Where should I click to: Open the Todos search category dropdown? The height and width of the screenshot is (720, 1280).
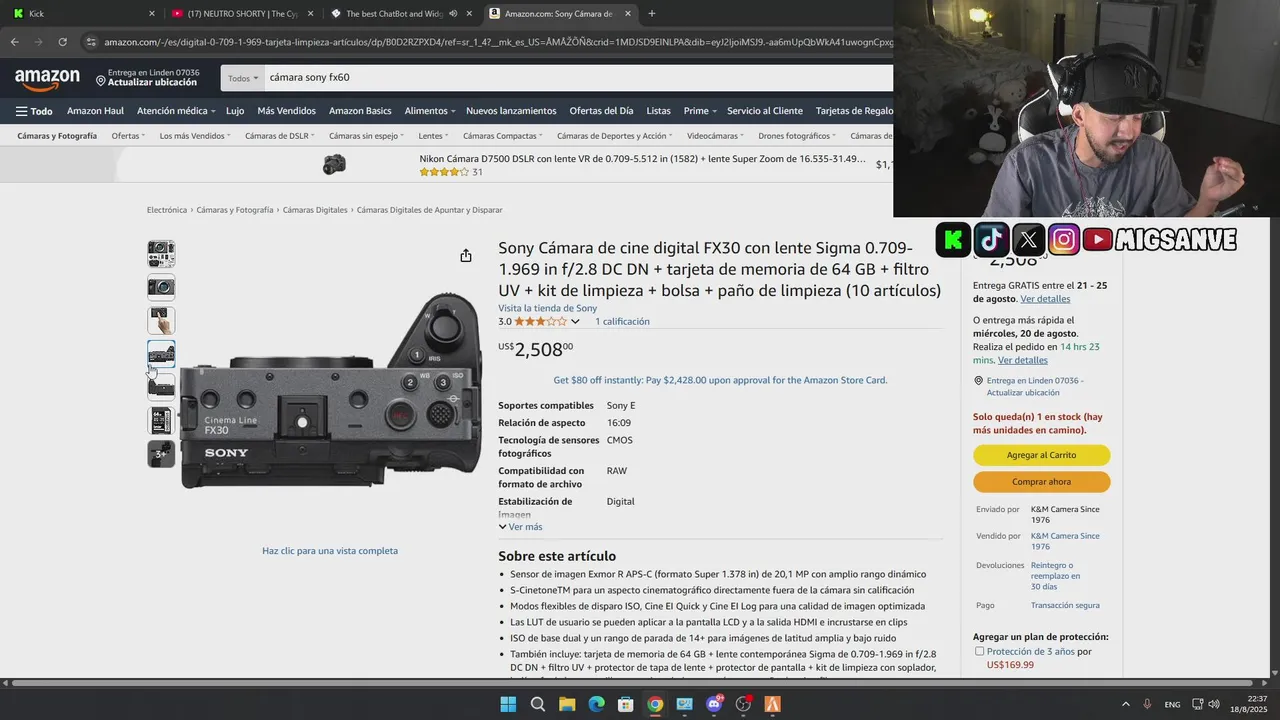242,77
